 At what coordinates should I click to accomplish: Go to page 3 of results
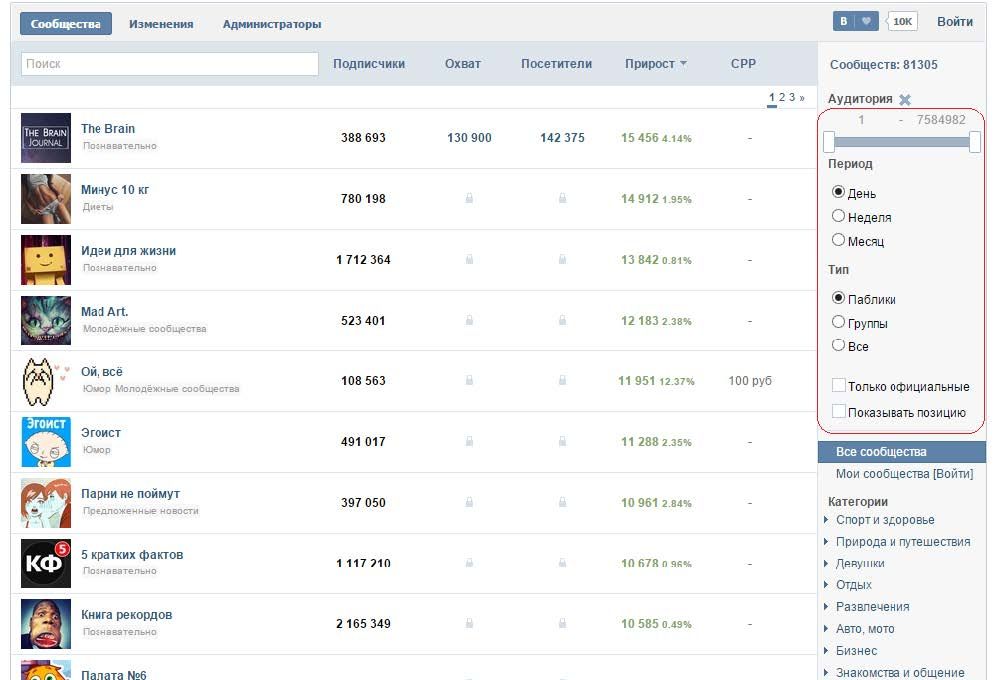point(792,97)
